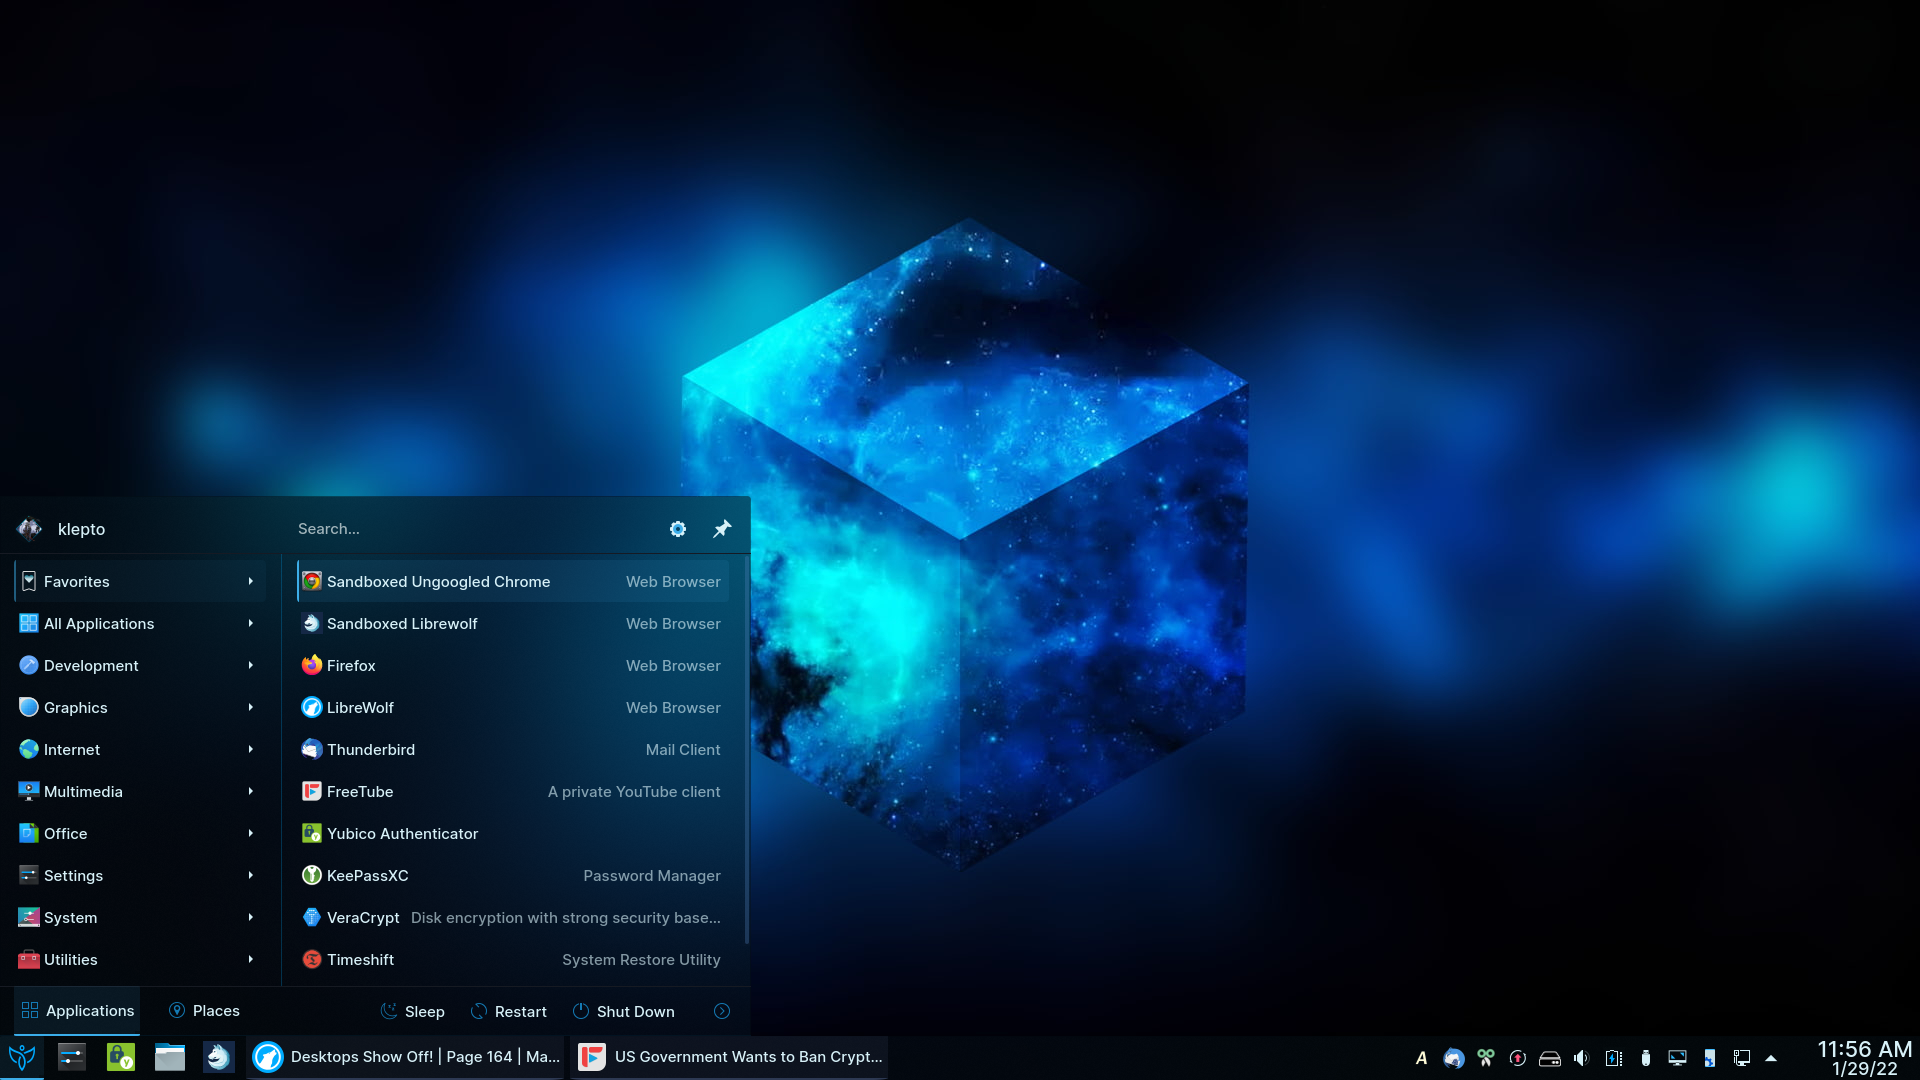This screenshot has width=1920, height=1080.
Task: Launch VeraCrypt disk encryption
Action: [363, 917]
